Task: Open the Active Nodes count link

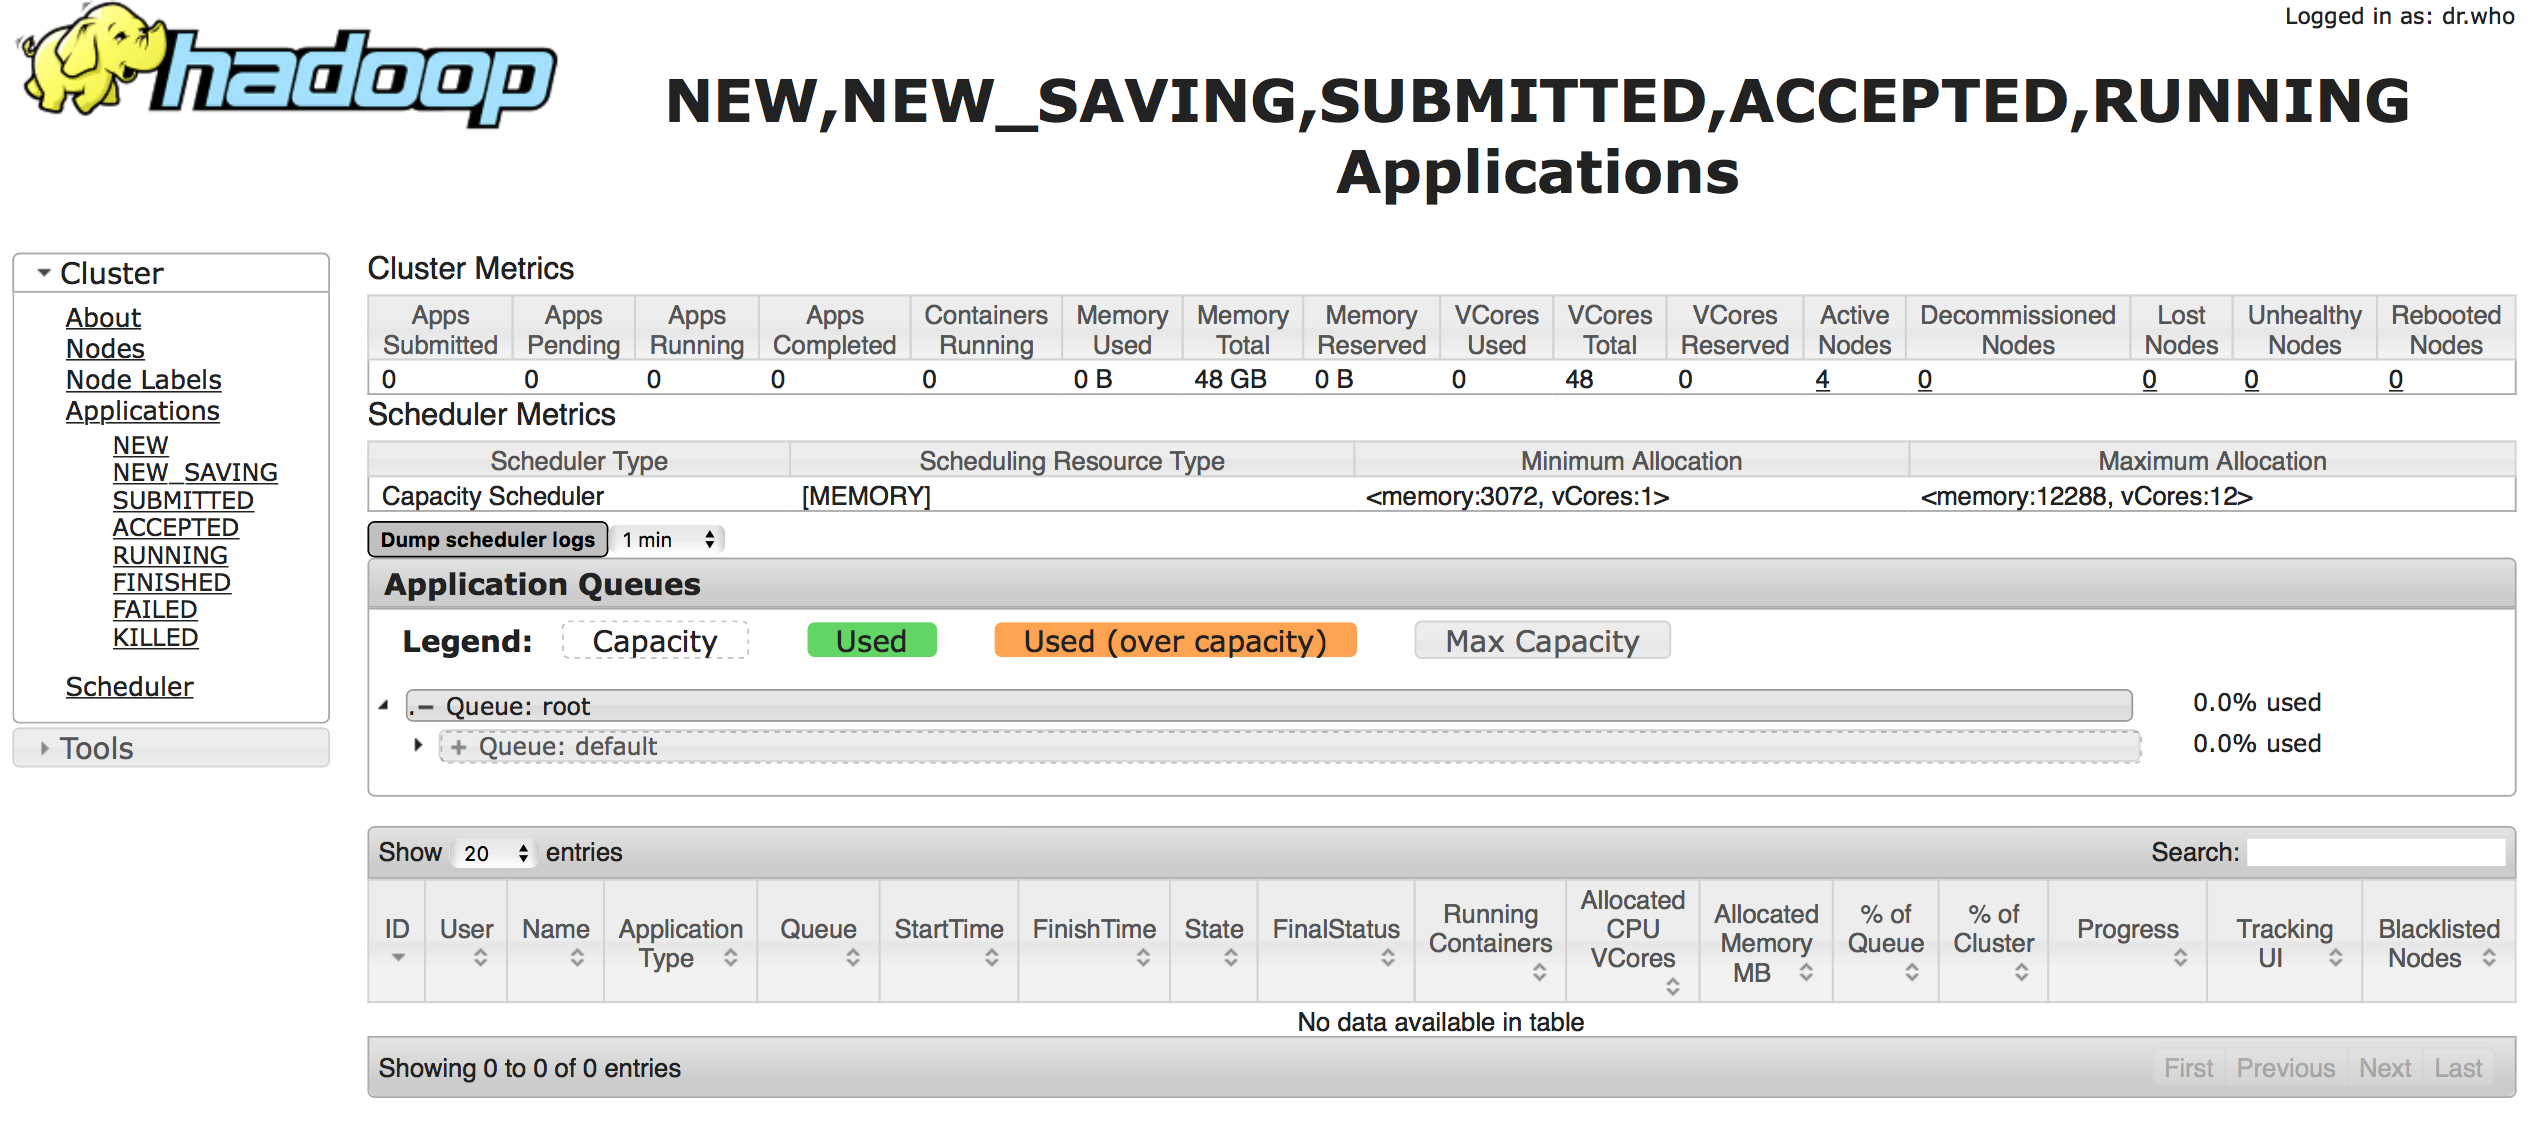Action: point(1822,379)
